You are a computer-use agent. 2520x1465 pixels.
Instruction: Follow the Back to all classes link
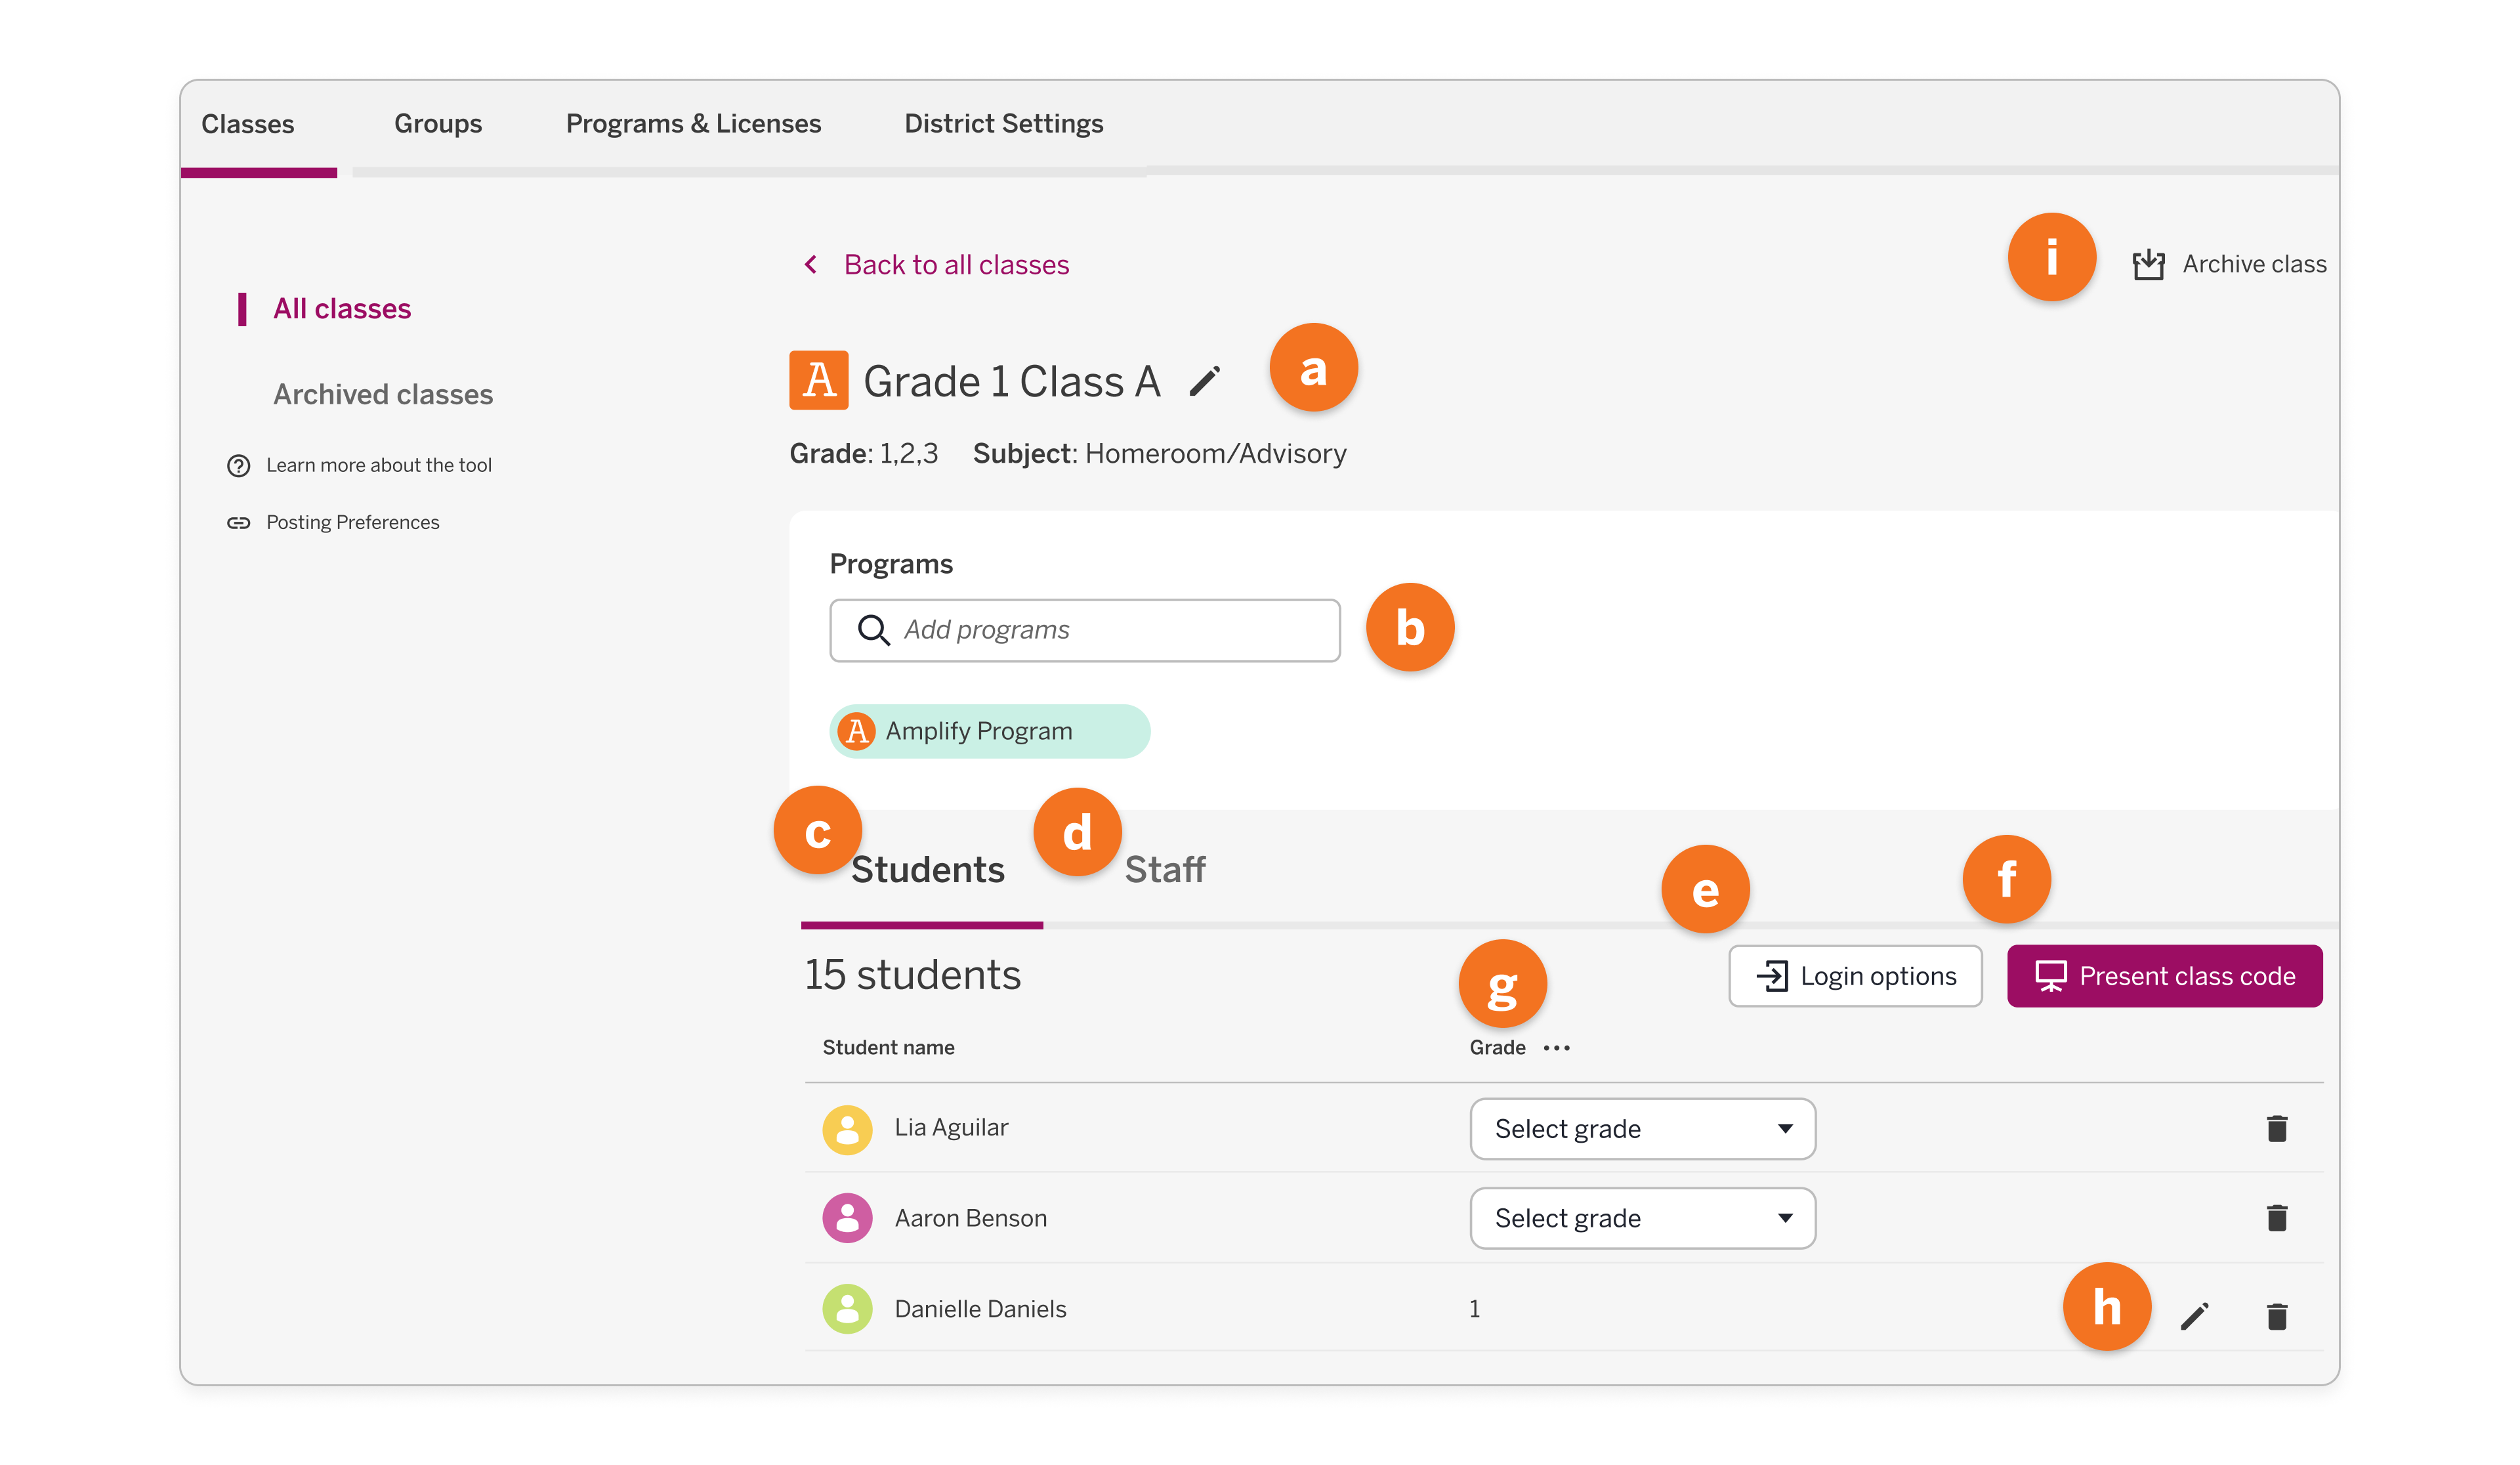click(955, 264)
